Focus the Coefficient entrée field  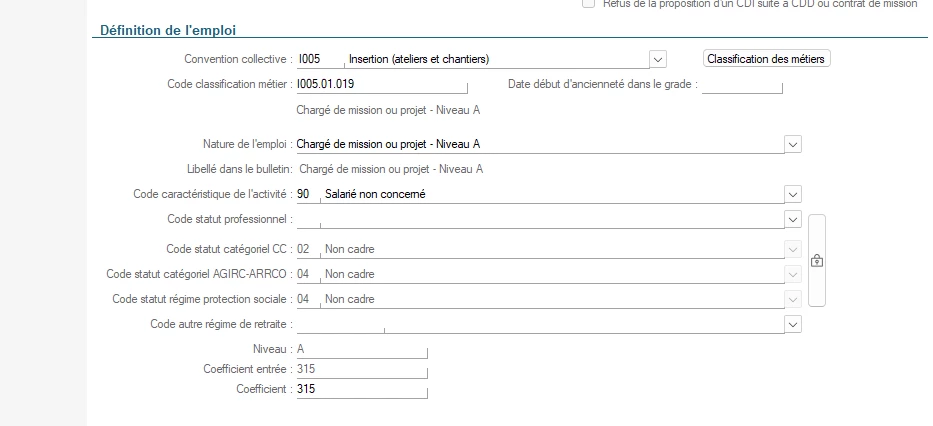coord(361,369)
